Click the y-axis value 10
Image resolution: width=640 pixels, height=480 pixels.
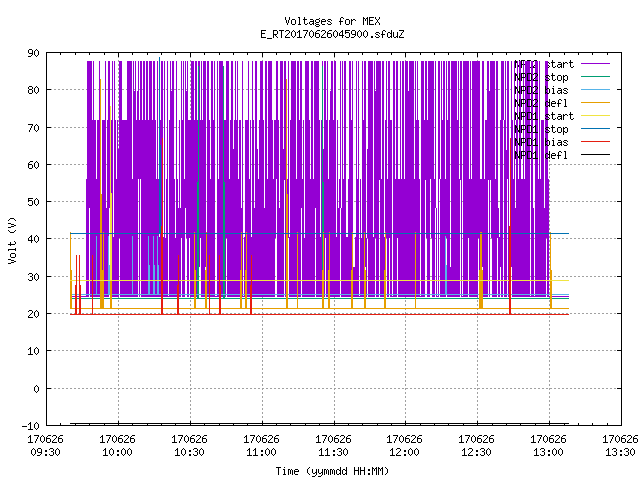pos(33,351)
